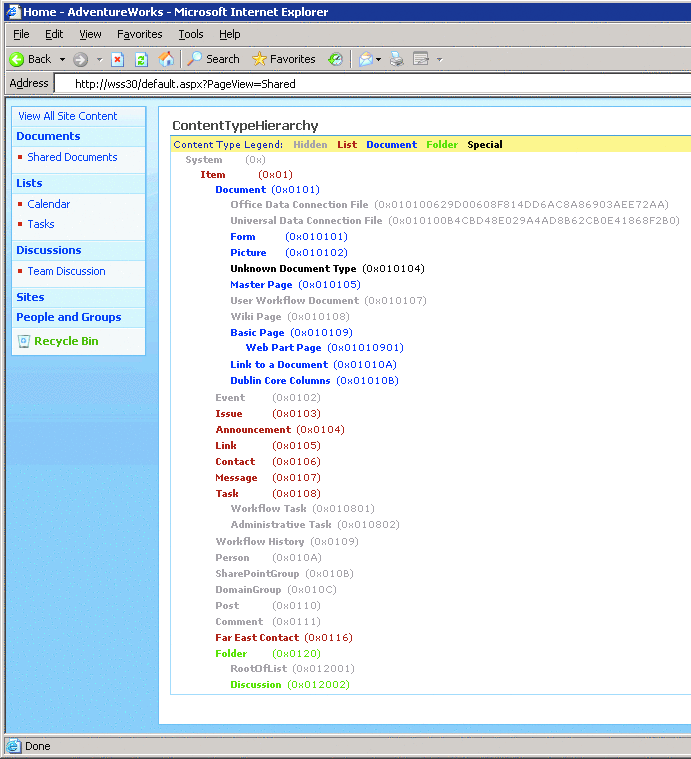Click 'Unknown Document Type' entry

coord(293,269)
